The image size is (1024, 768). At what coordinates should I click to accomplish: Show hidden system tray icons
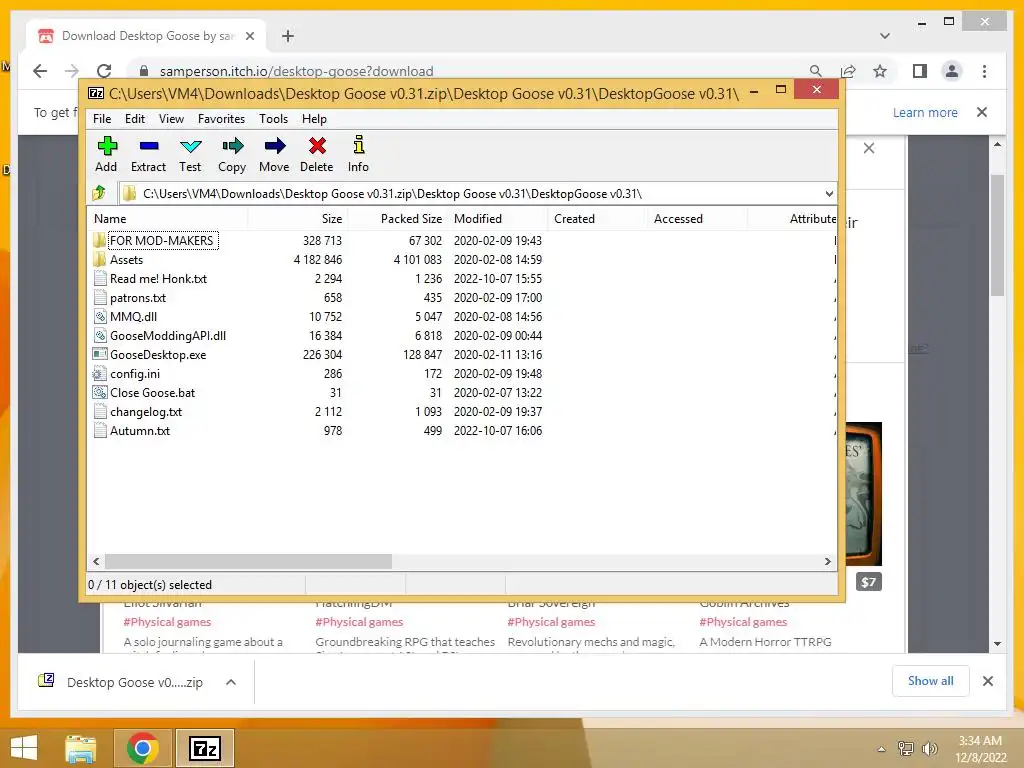(882, 749)
